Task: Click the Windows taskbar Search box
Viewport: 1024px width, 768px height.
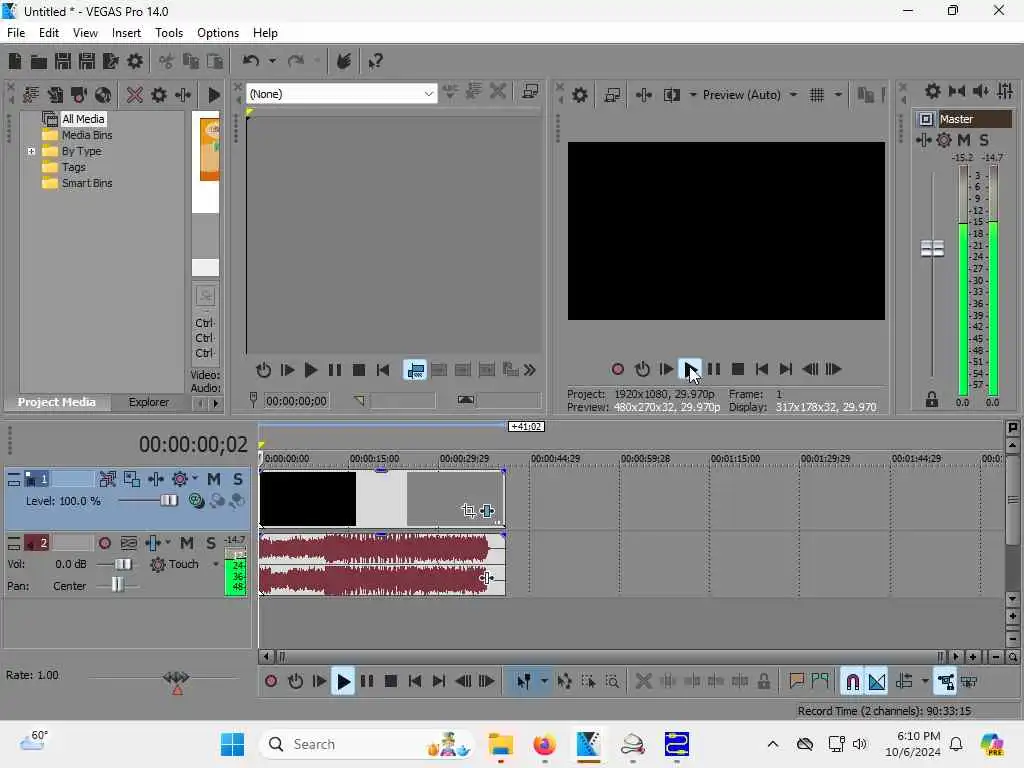Action: click(366, 744)
